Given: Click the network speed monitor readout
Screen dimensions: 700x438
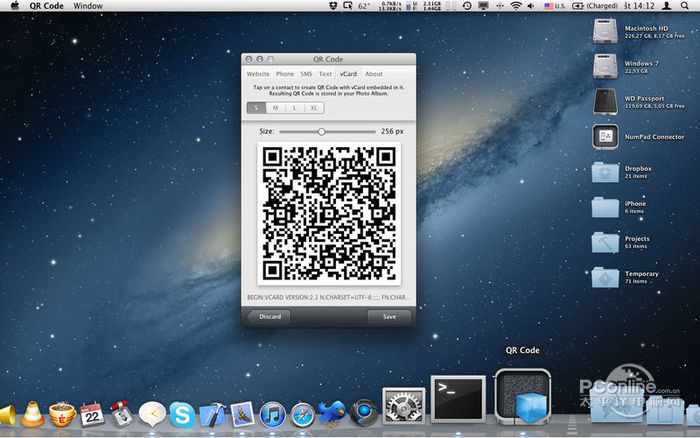Looking at the screenshot, I should click(x=389, y=6).
